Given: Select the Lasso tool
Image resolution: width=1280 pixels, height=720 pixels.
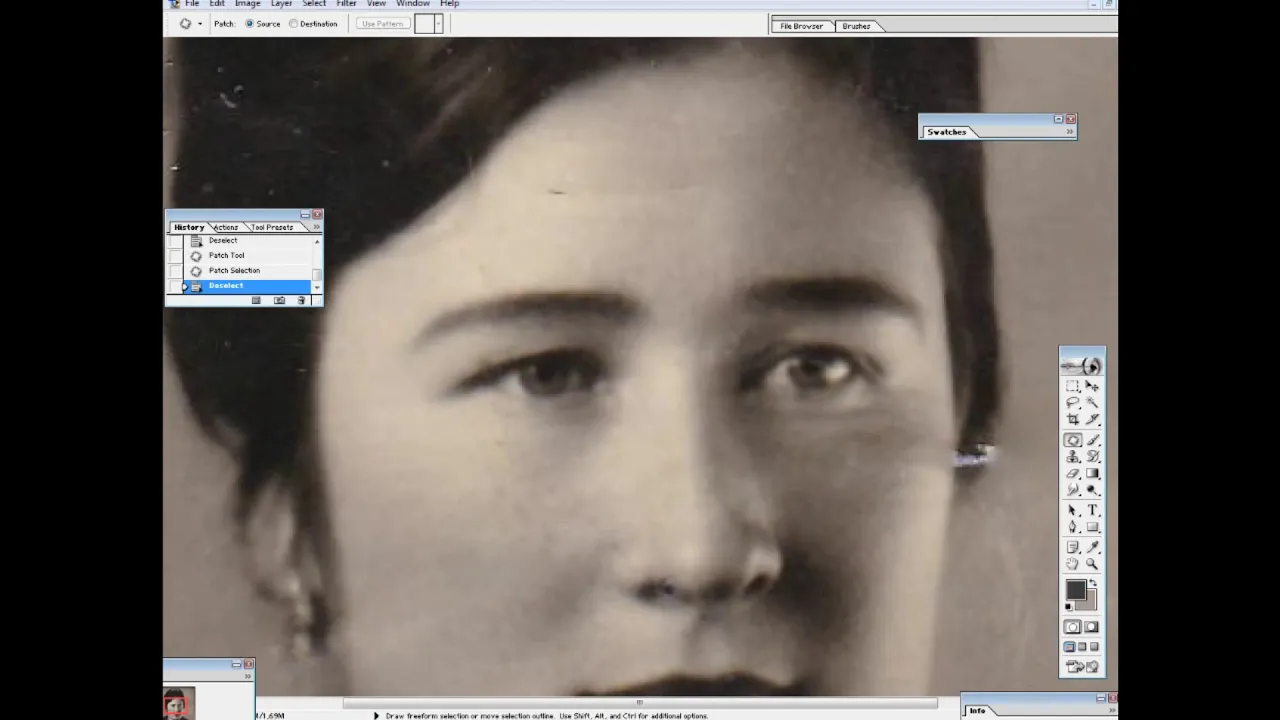Looking at the screenshot, I should point(1072,402).
